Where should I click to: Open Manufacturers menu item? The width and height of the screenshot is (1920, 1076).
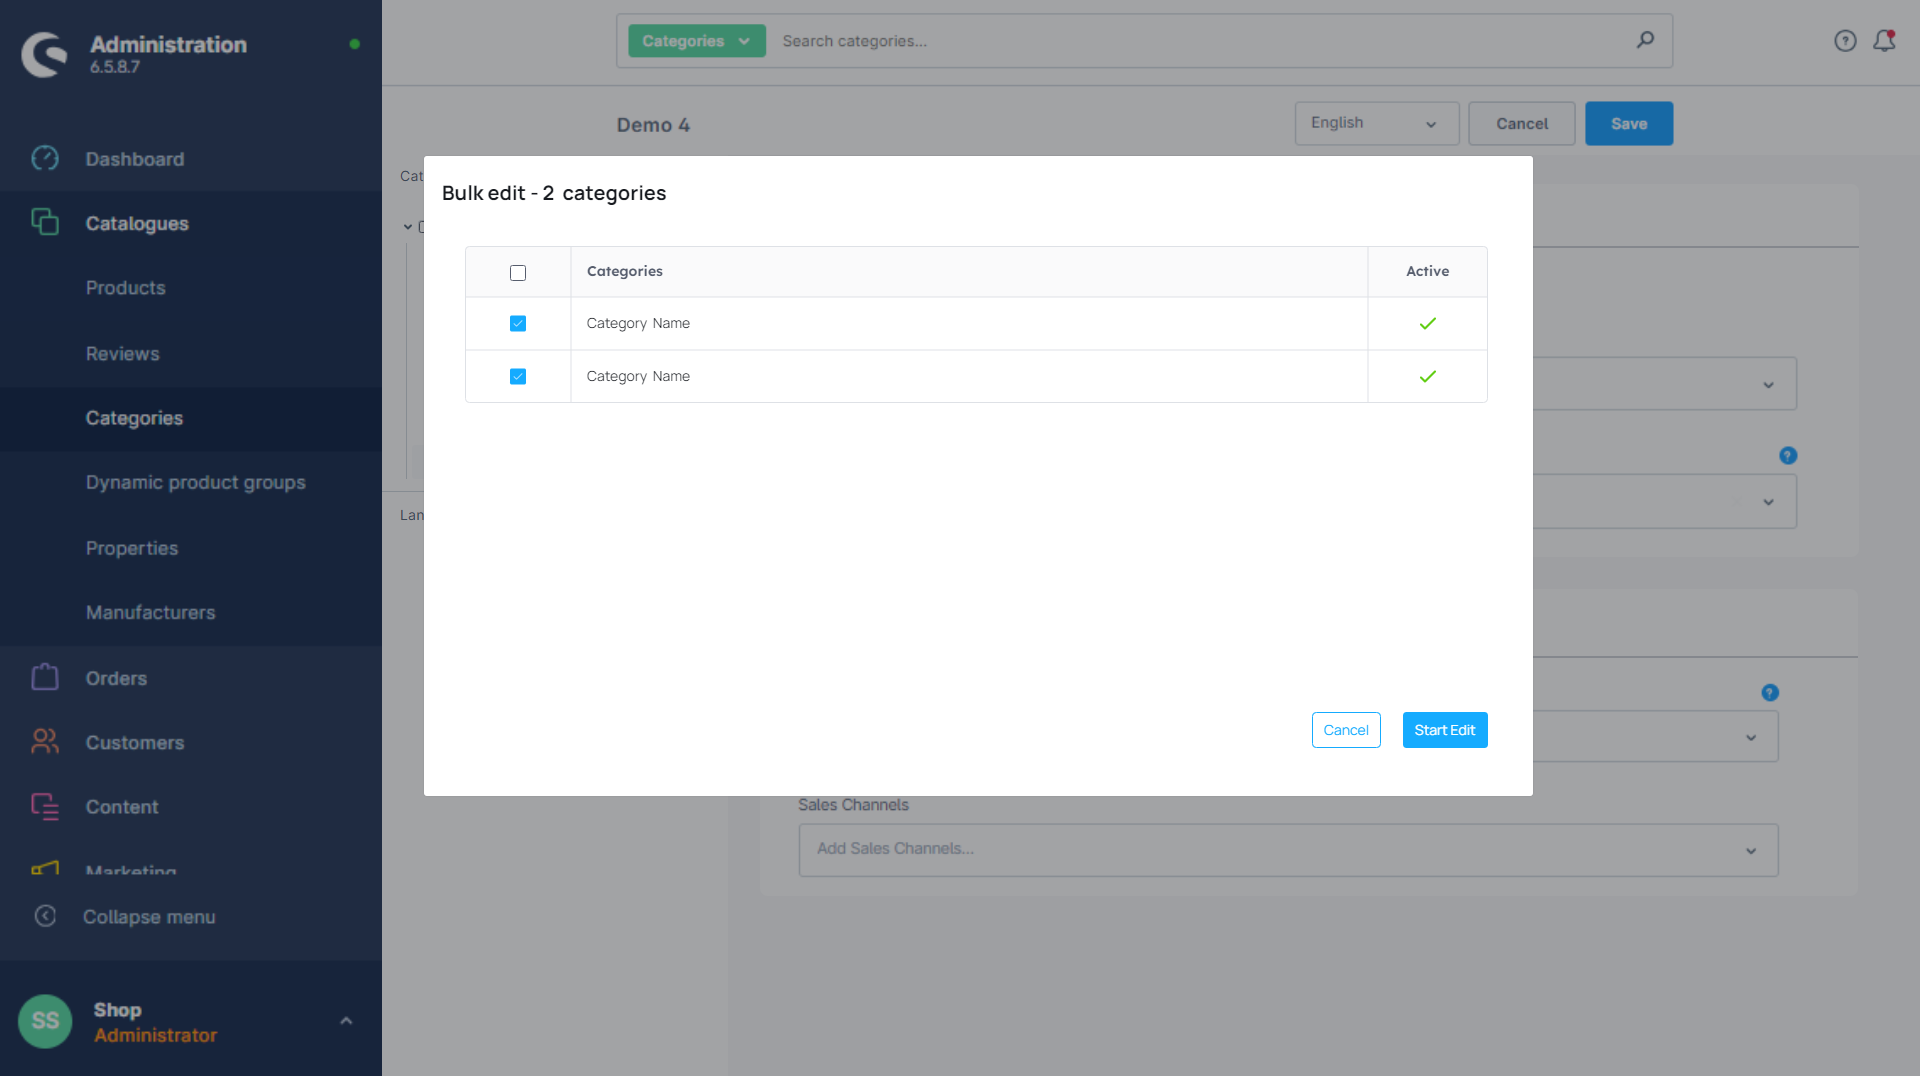click(x=150, y=612)
